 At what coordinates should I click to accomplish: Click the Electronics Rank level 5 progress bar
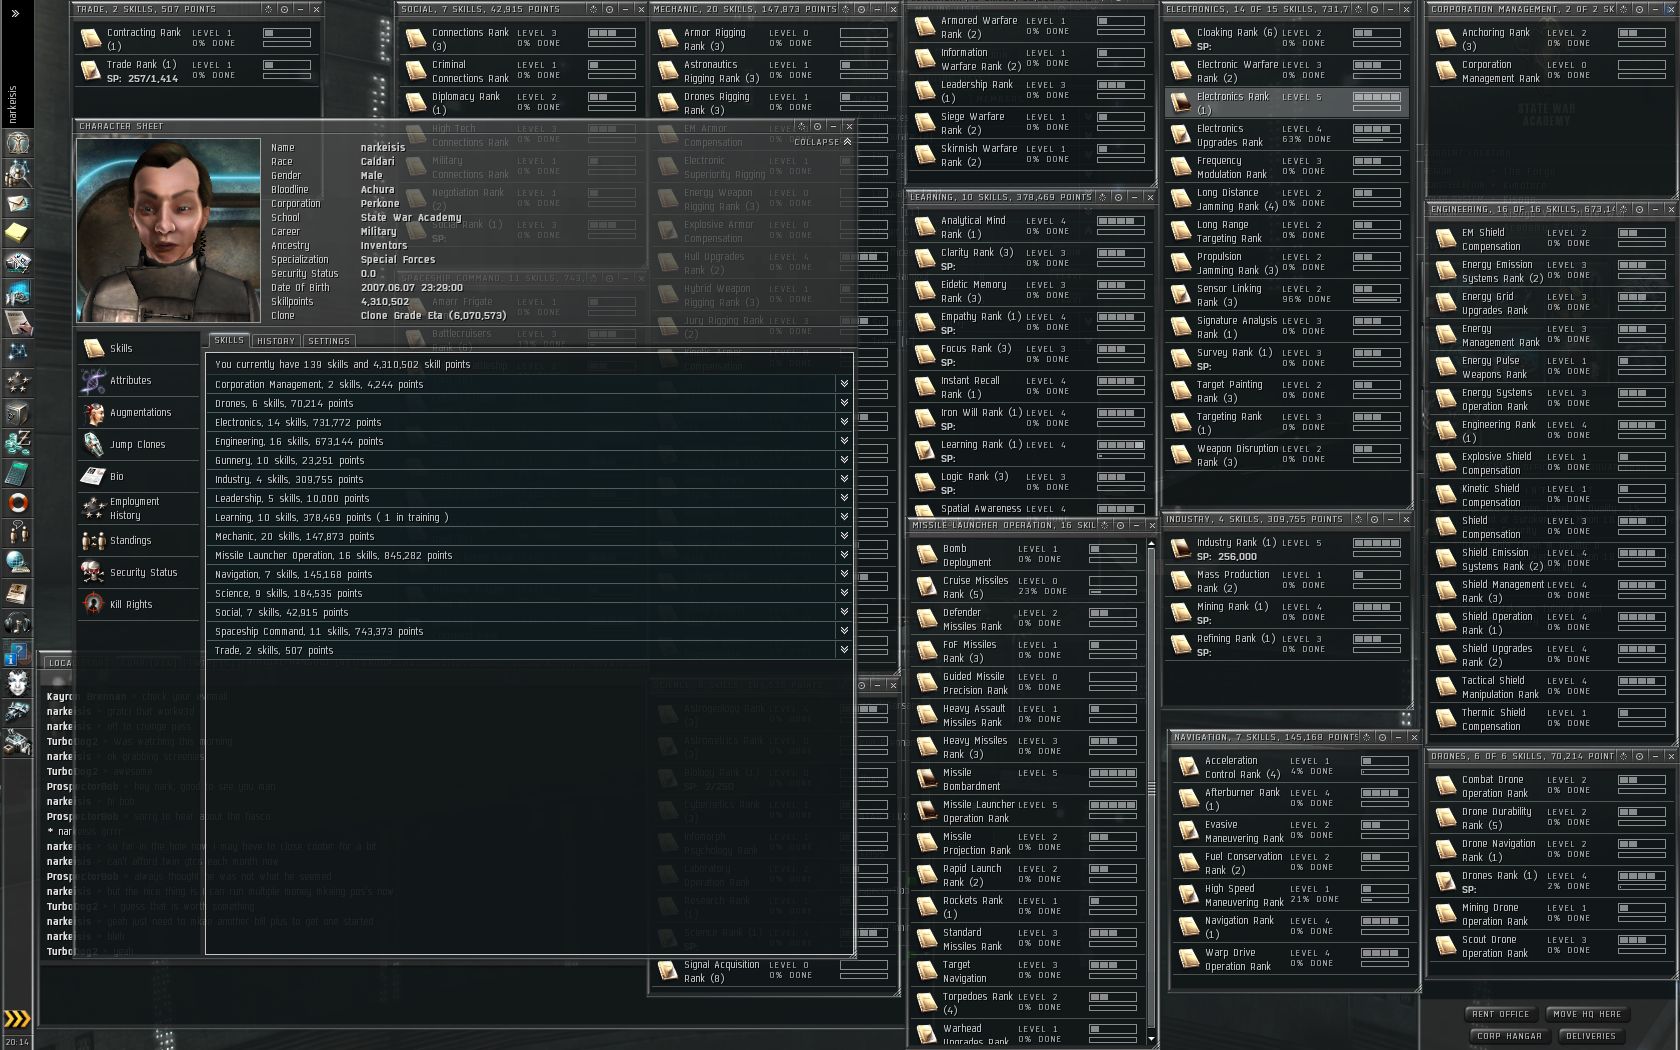click(1377, 97)
